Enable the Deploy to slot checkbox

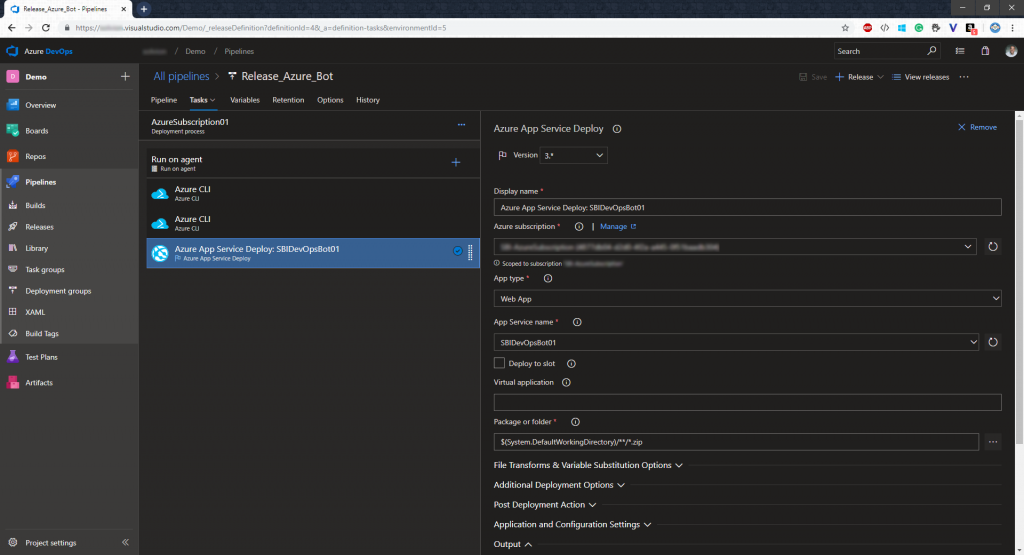[500, 363]
